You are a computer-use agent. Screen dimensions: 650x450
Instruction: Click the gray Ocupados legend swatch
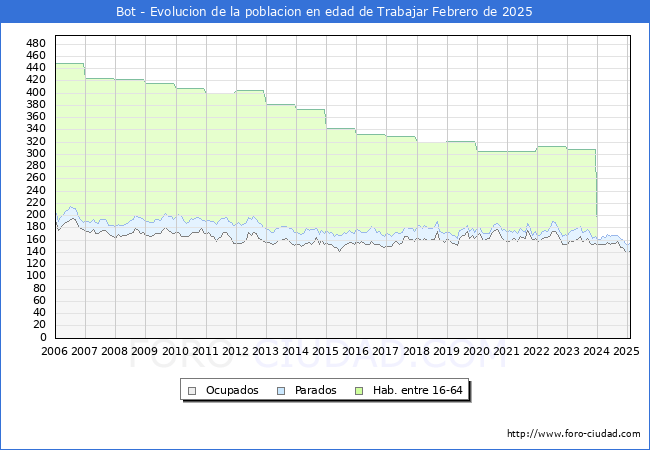(192, 391)
